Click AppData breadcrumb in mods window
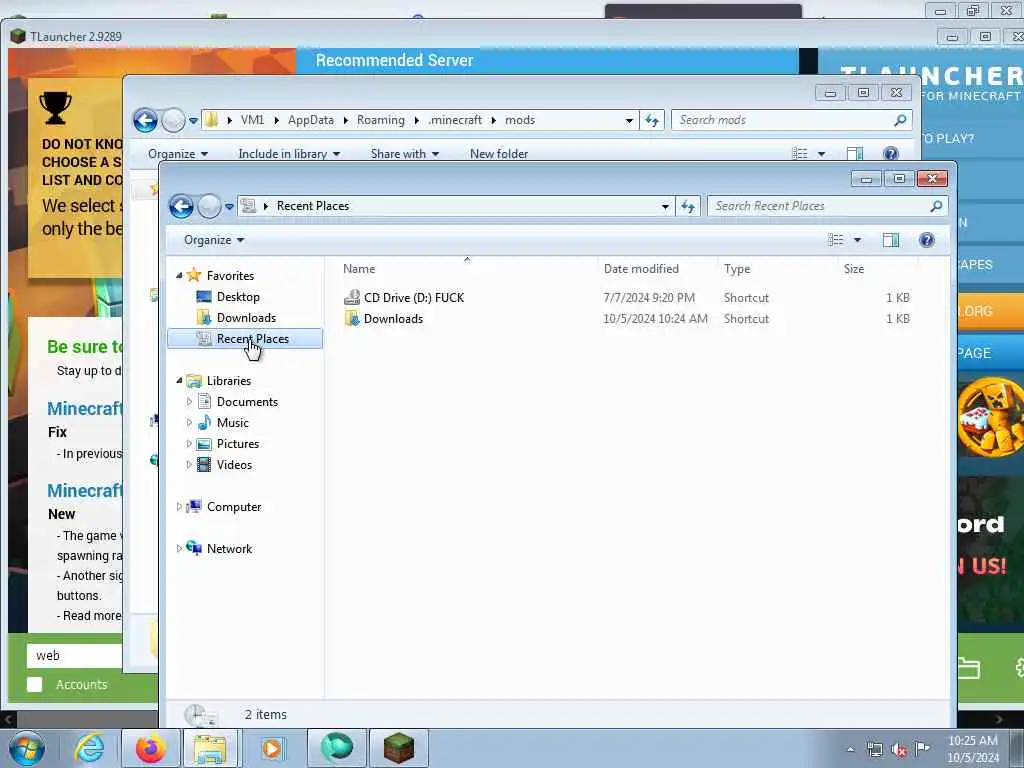Viewport: 1024px width, 768px height. 310,120
